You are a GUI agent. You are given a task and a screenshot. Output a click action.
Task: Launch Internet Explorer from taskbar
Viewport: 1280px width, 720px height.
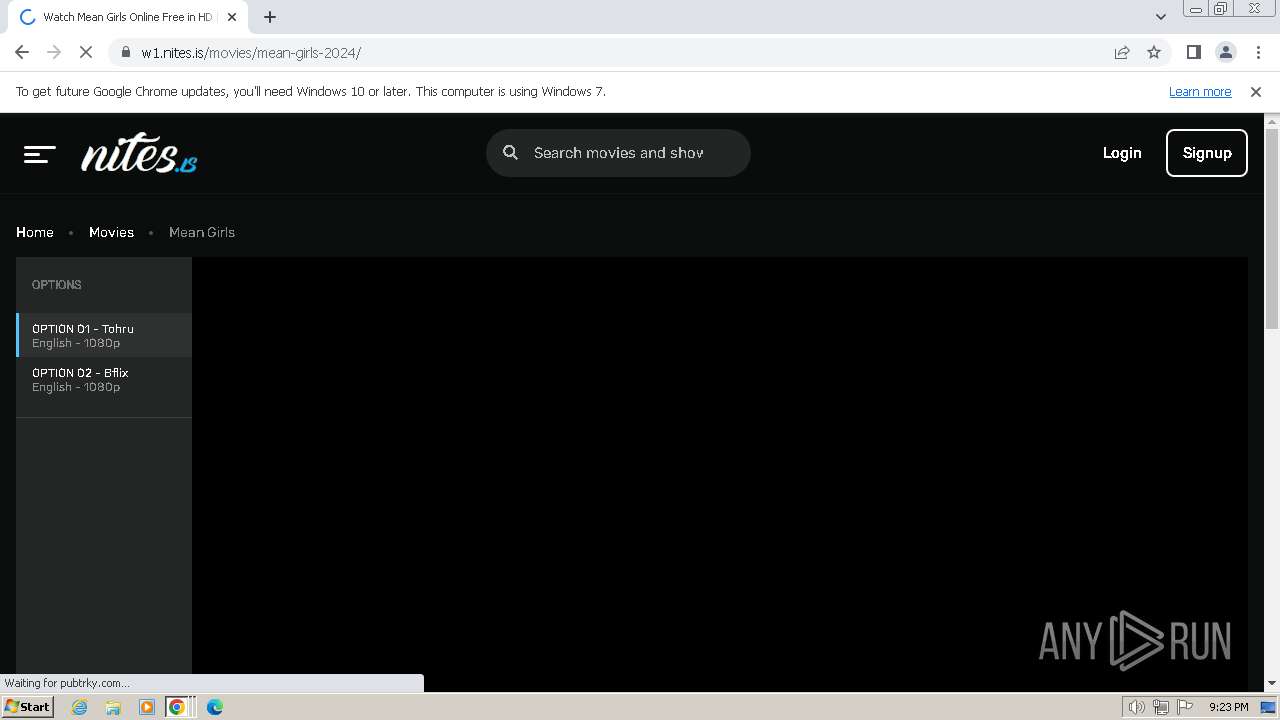tap(80, 707)
